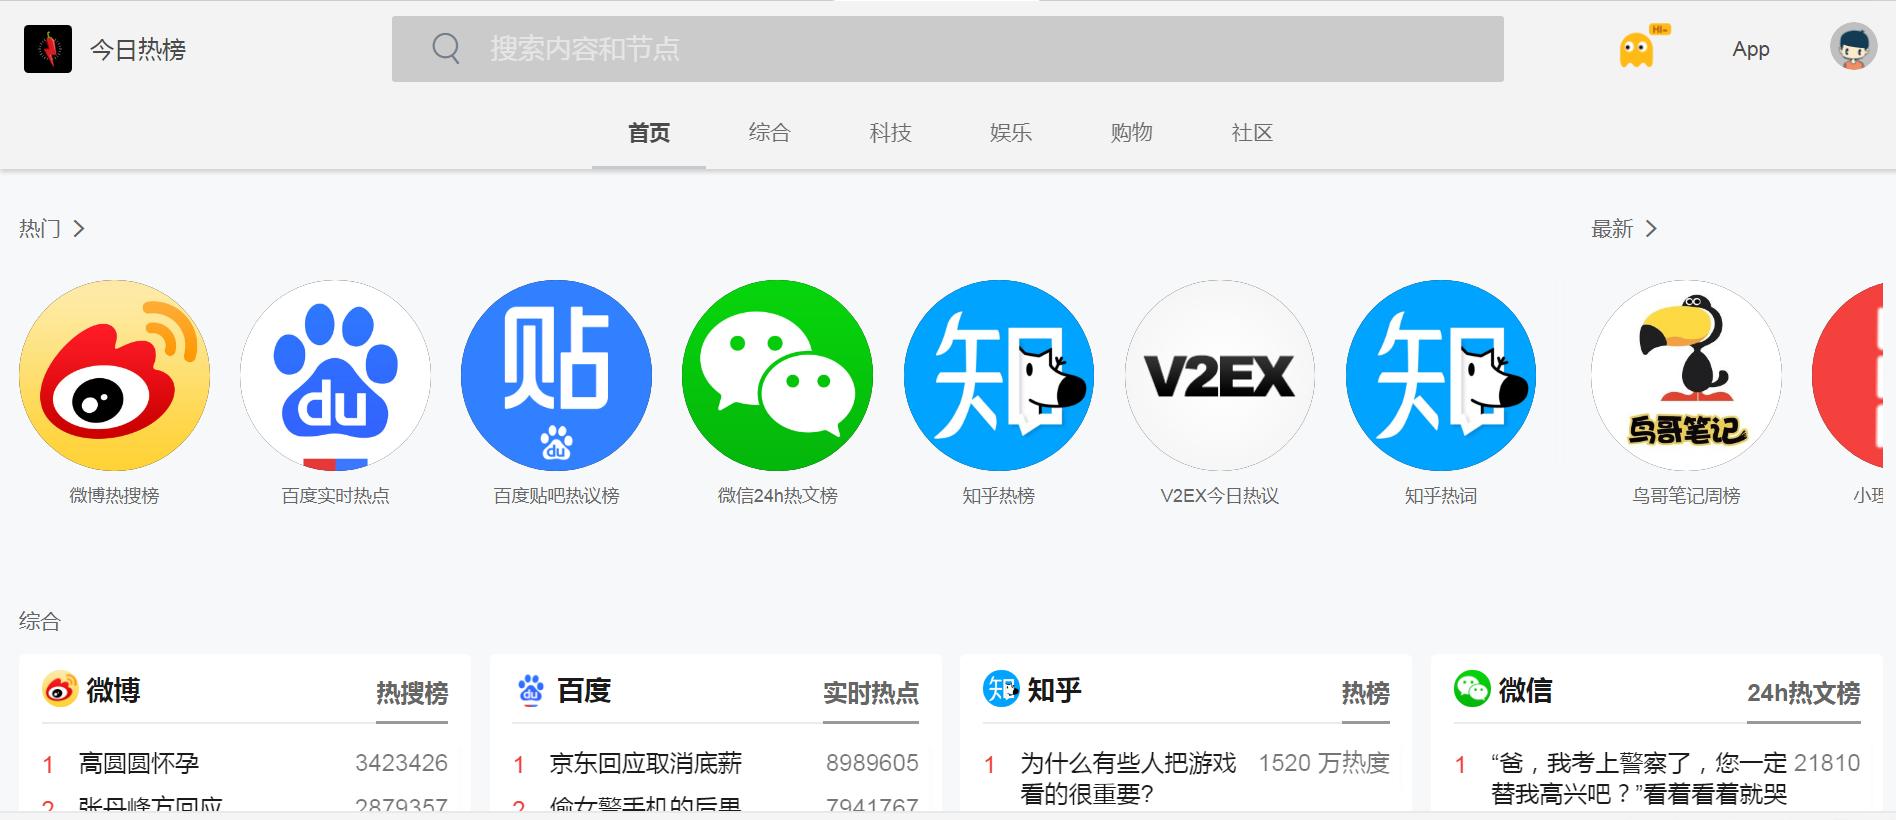Open the 24h热文榜 link in 微信 card
Screen dimensions: 1896x820
pyautogui.click(x=1804, y=693)
